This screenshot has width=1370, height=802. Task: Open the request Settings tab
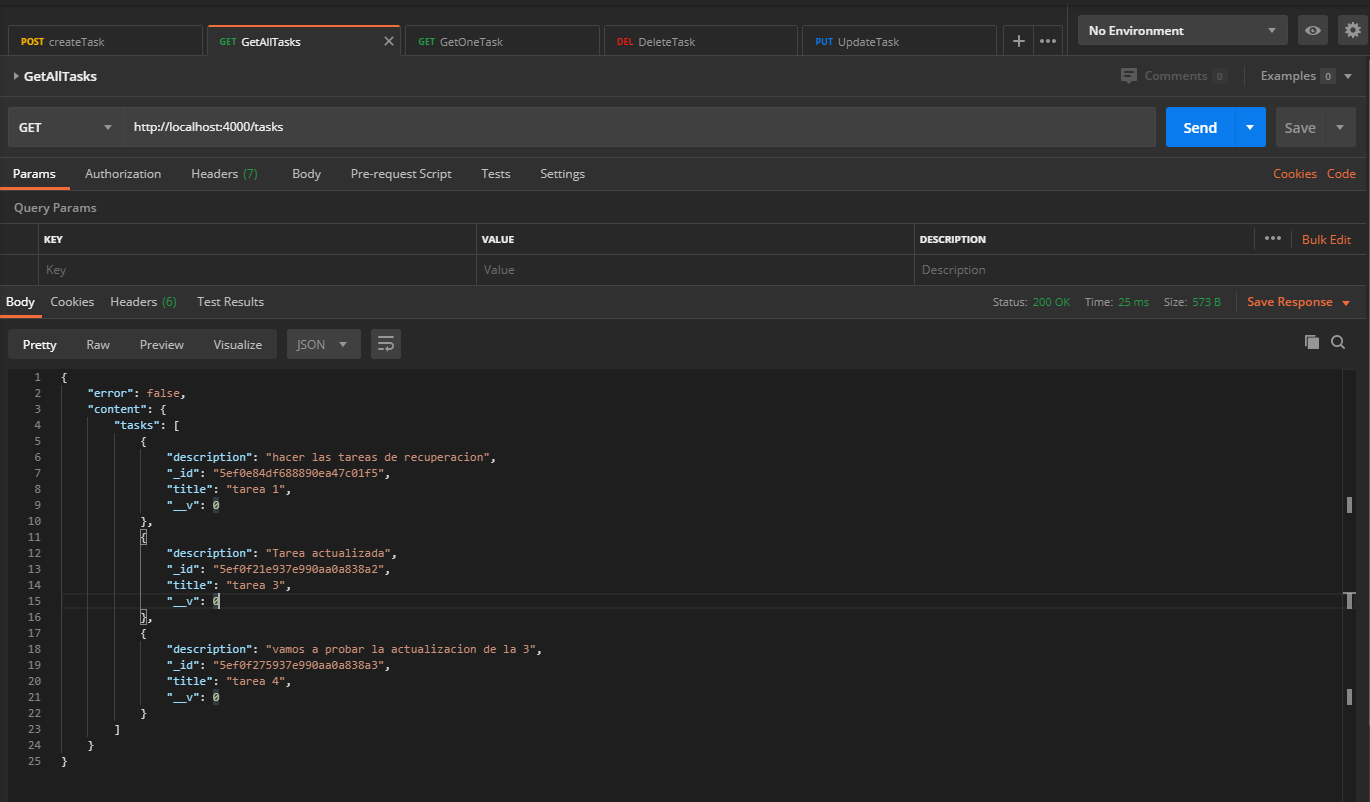[x=562, y=174]
